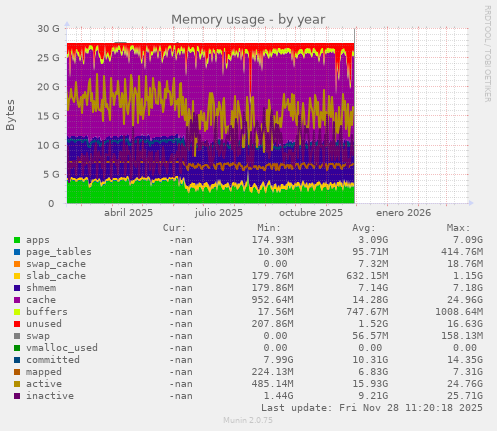Click the purple cache legend swatch
Viewport: 497px width, 431px height.
[17, 300]
